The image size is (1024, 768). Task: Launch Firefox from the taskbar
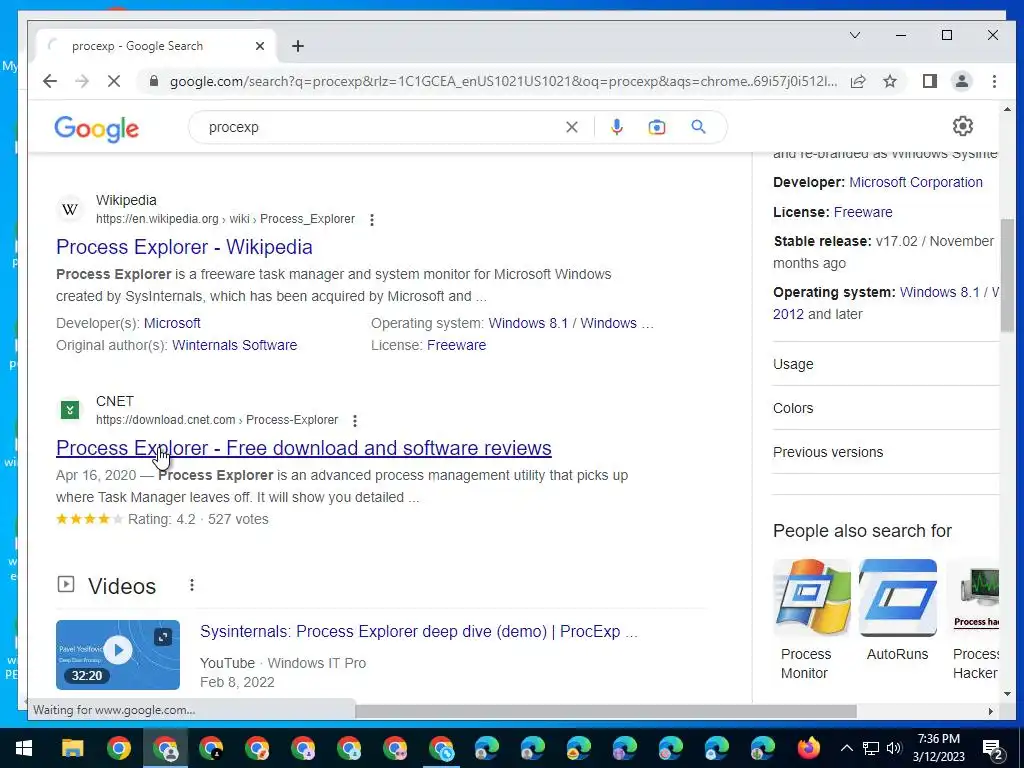(808, 748)
